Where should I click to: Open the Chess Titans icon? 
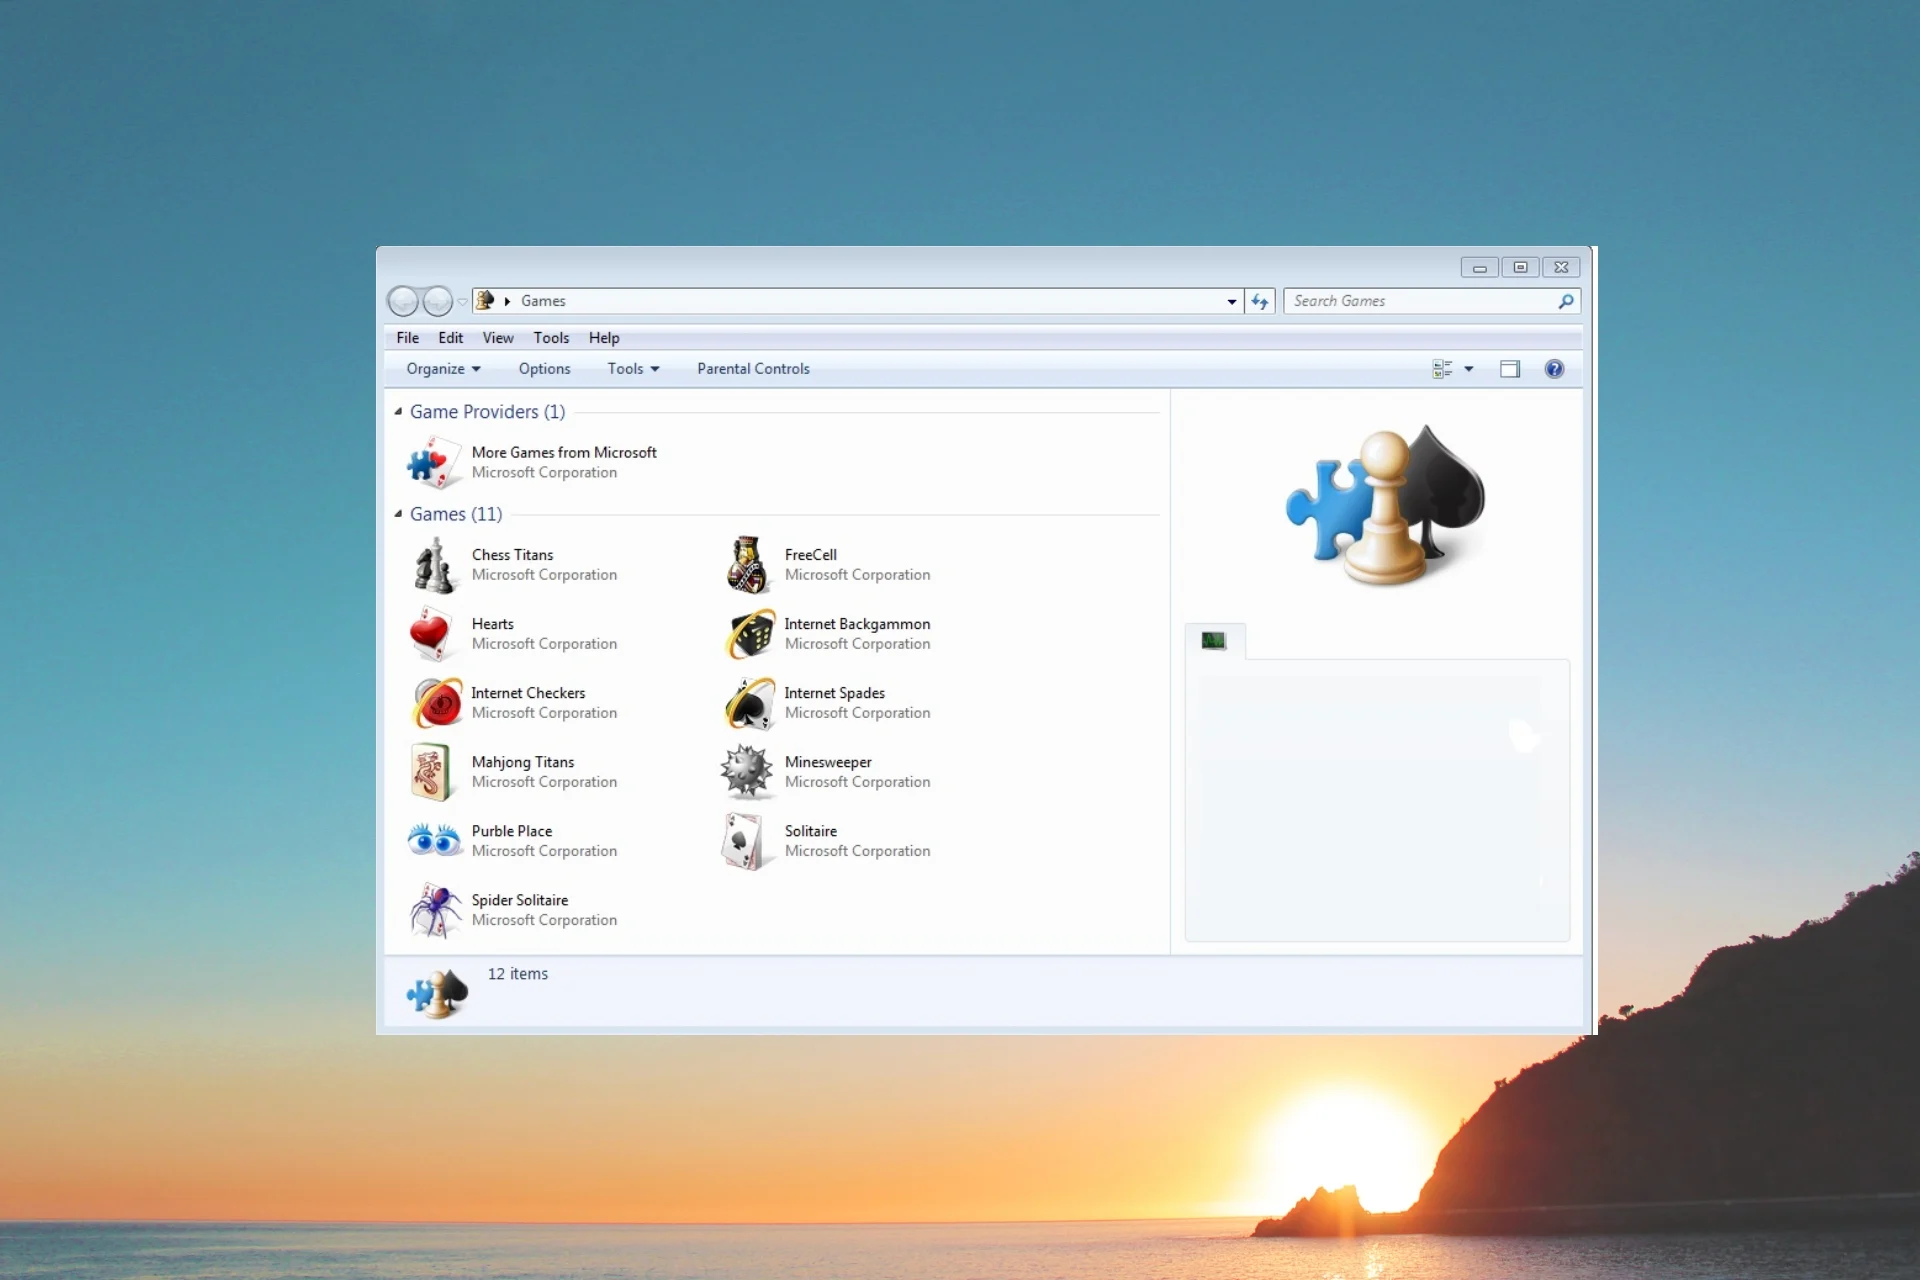(435, 565)
